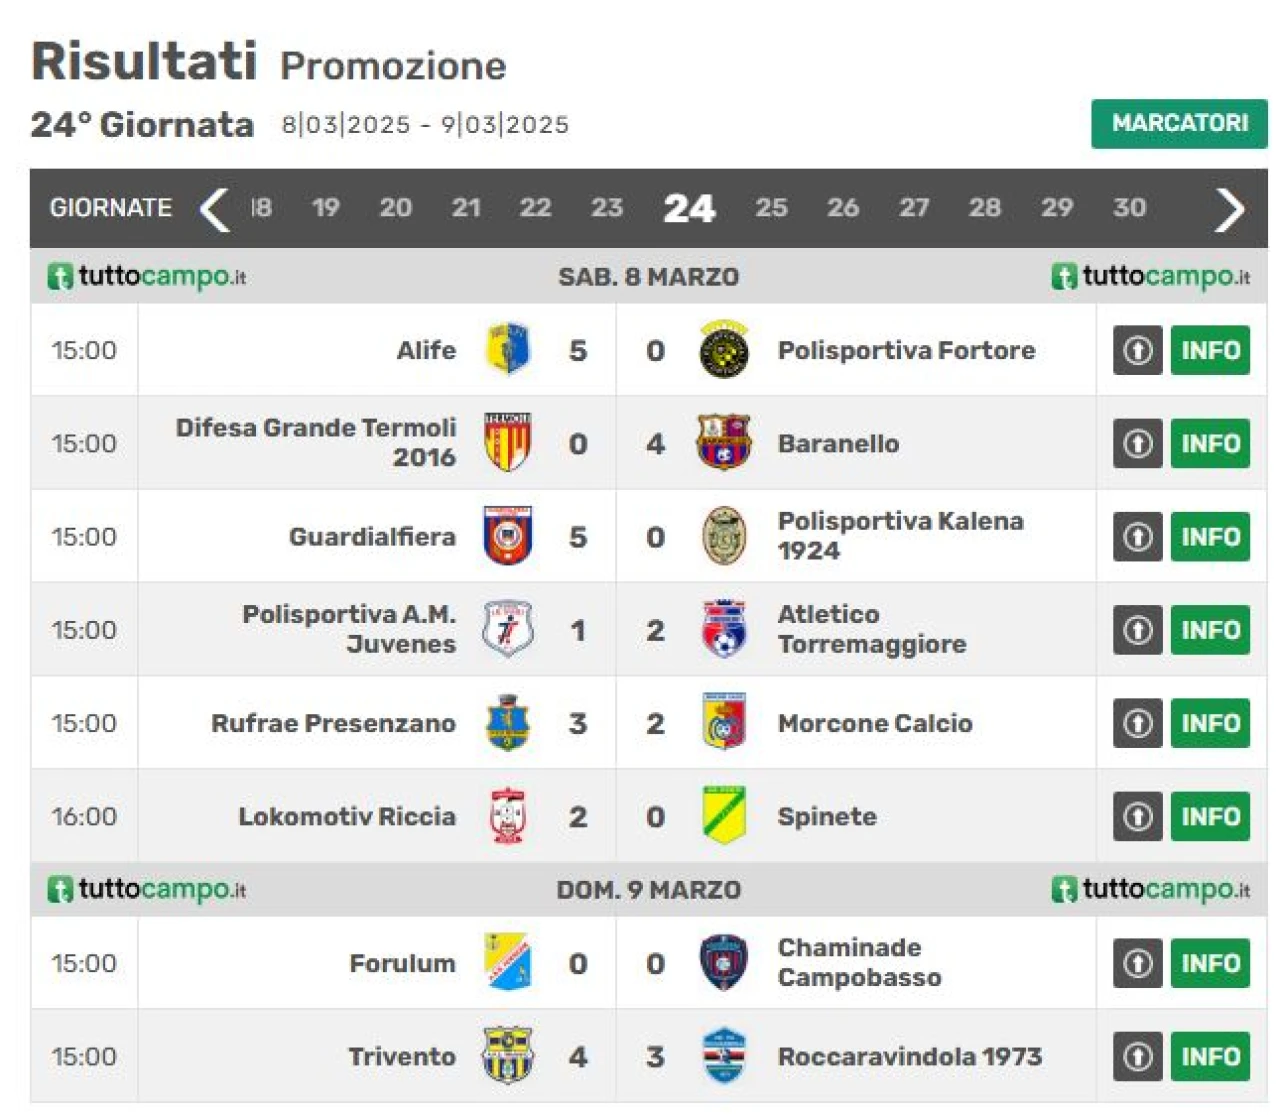Viewport: 1280px width, 1115px height.
Task: Click the Guardialfiera team crest
Action: pos(507,537)
